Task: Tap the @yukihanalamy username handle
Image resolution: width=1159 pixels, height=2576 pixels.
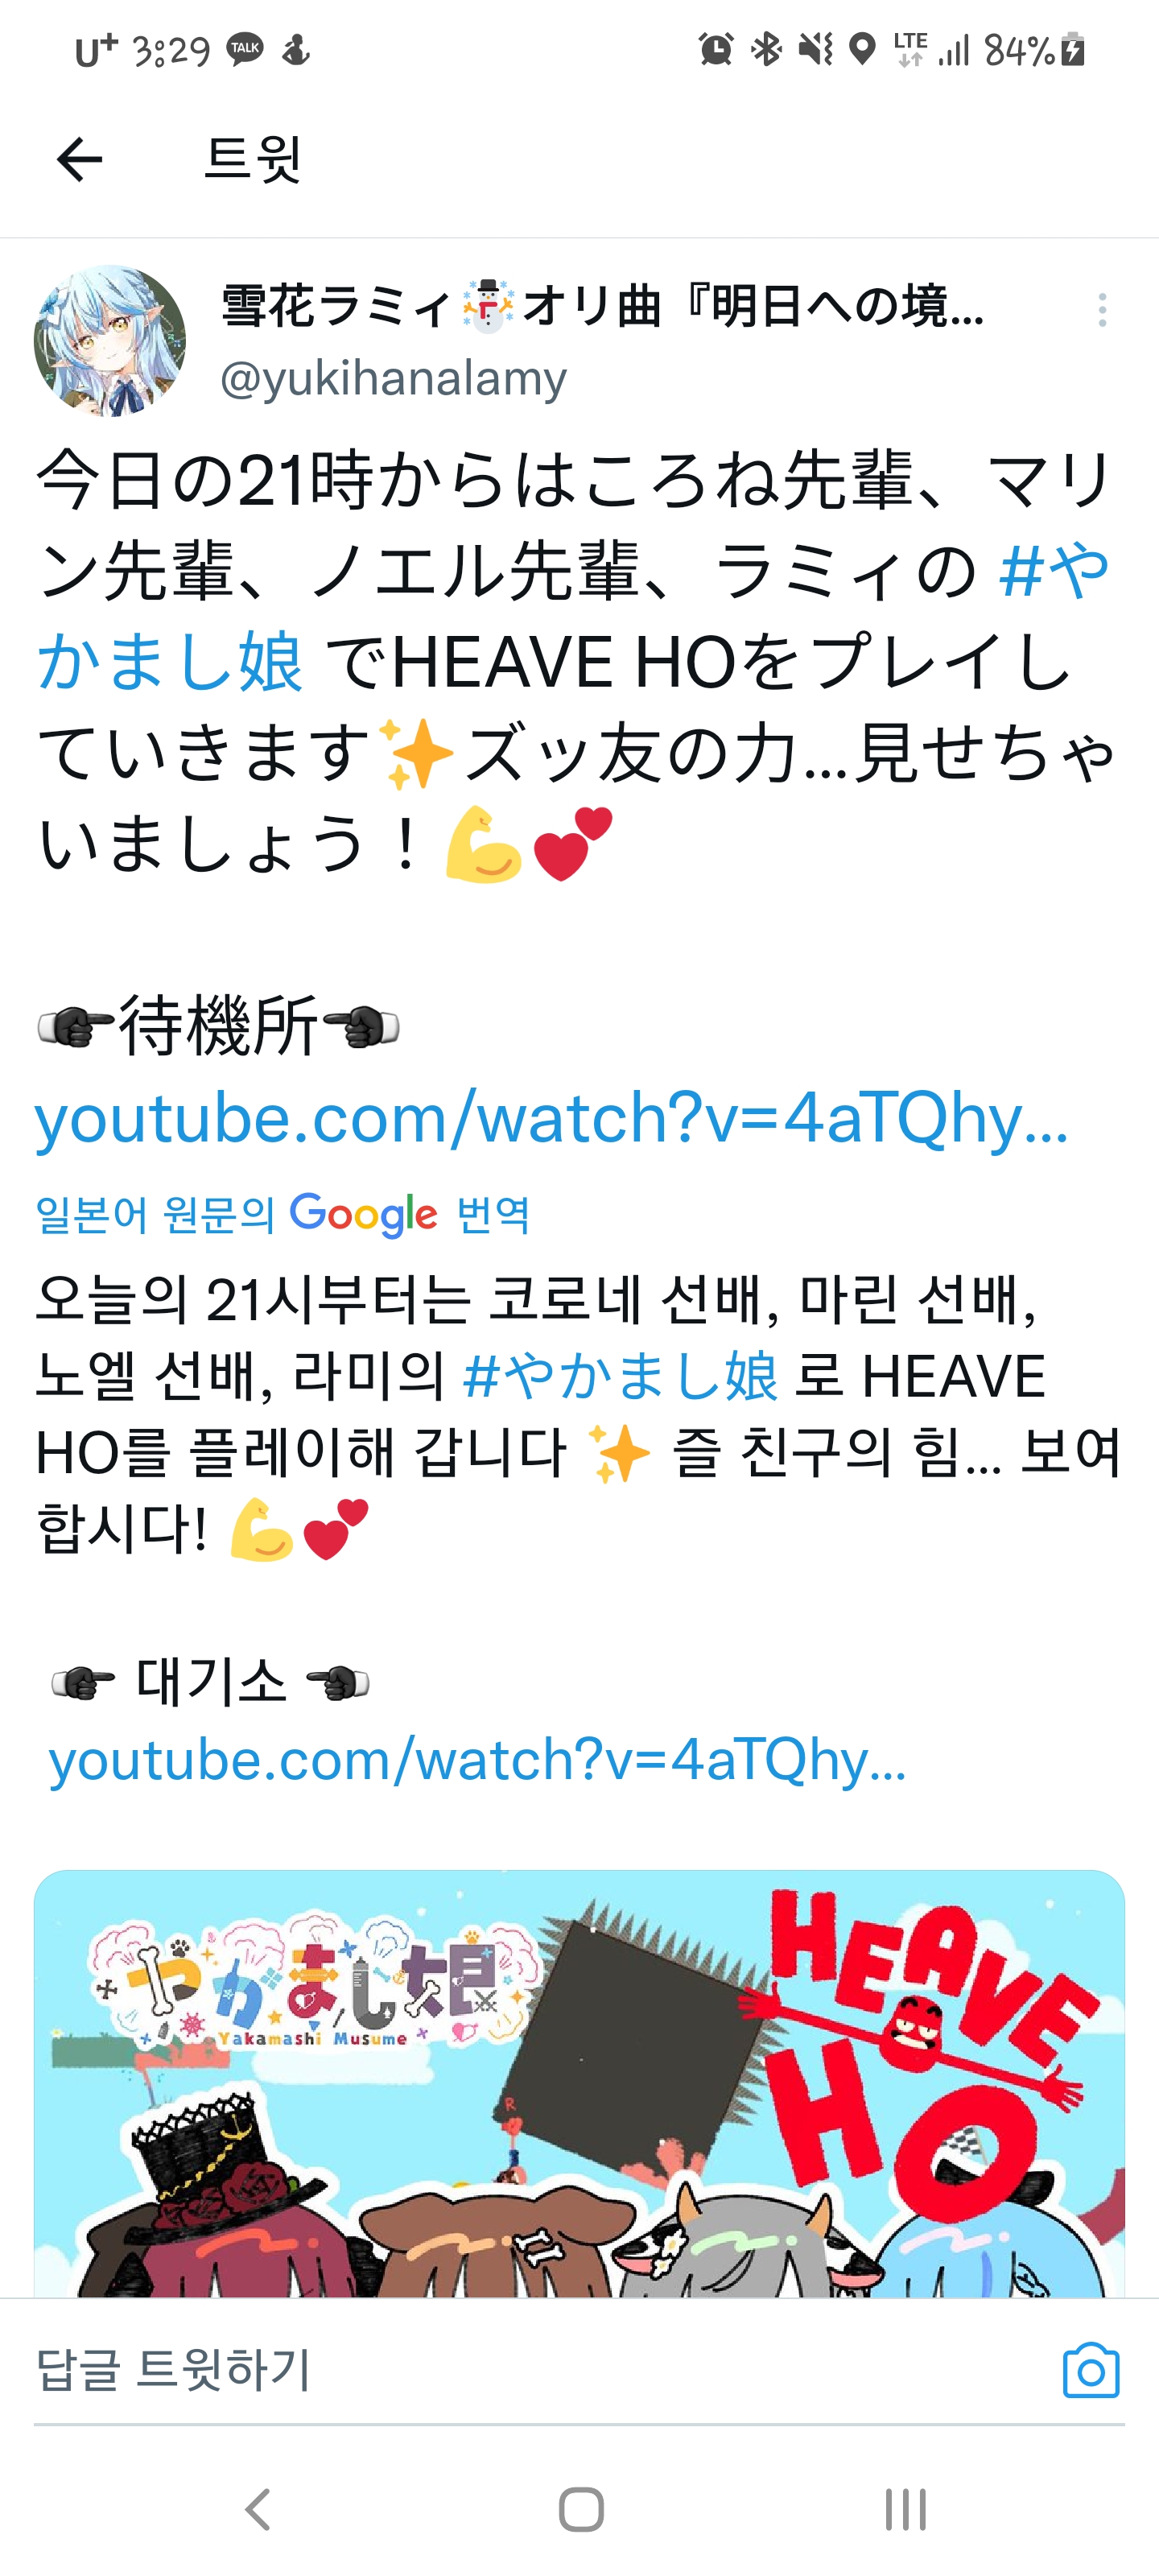Action: click(x=393, y=378)
